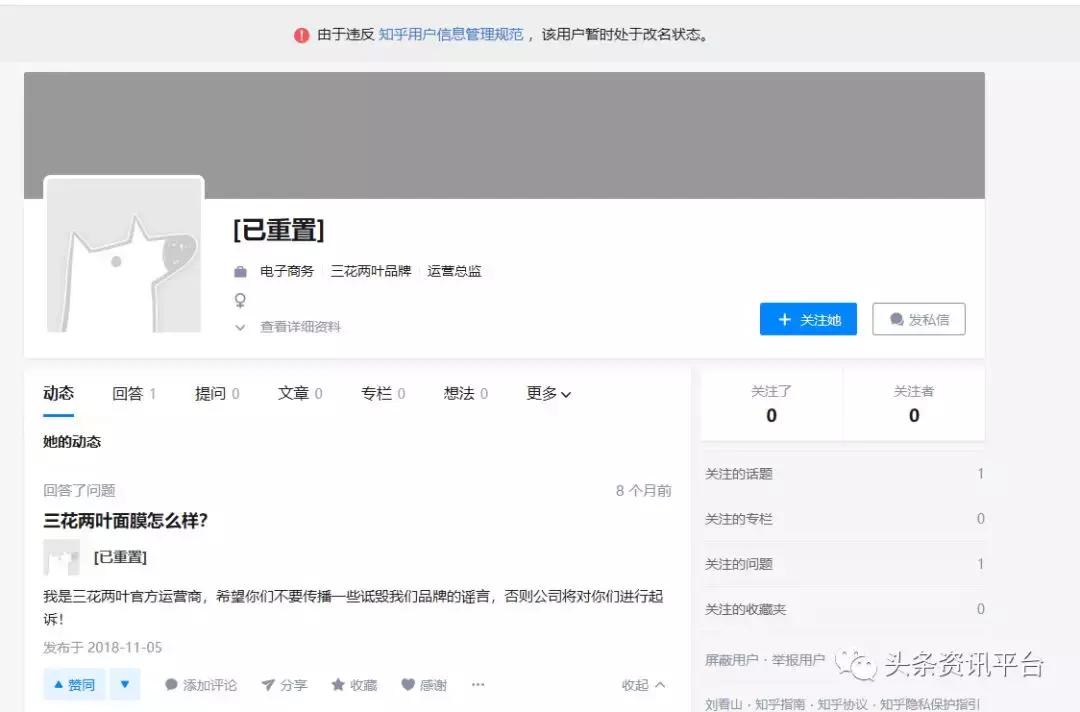Open the "..." more actions icon

[477, 684]
